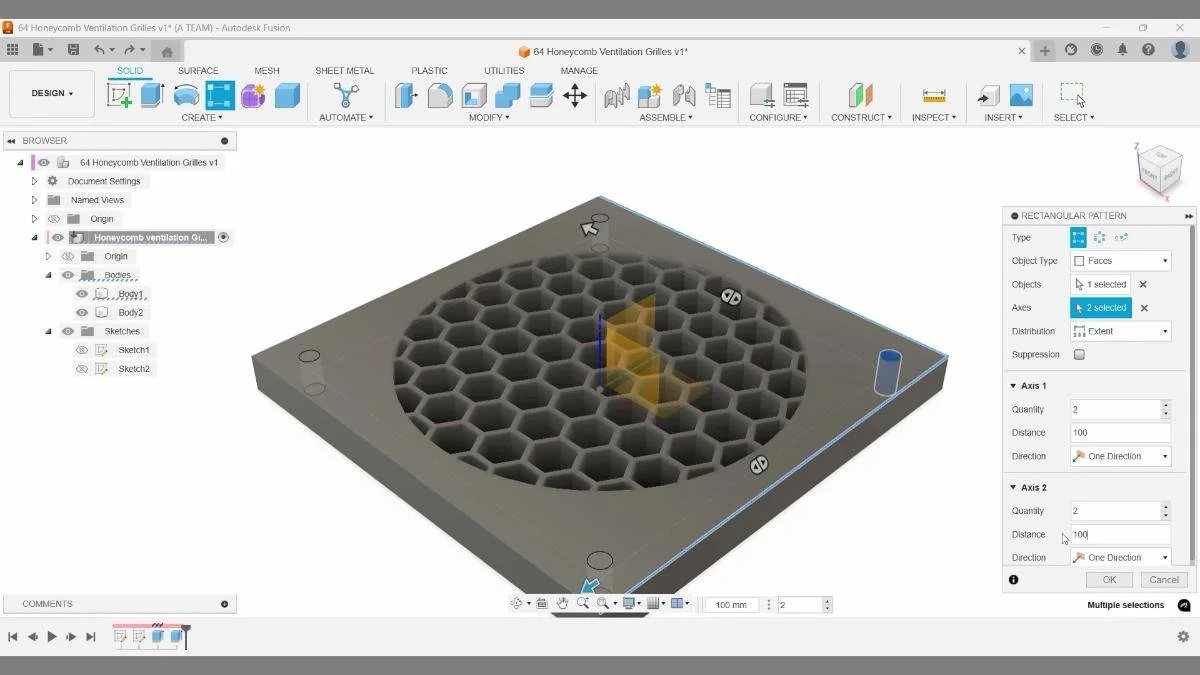Toggle visibility of Body1
This screenshot has height=675, width=1200.
(82, 293)
